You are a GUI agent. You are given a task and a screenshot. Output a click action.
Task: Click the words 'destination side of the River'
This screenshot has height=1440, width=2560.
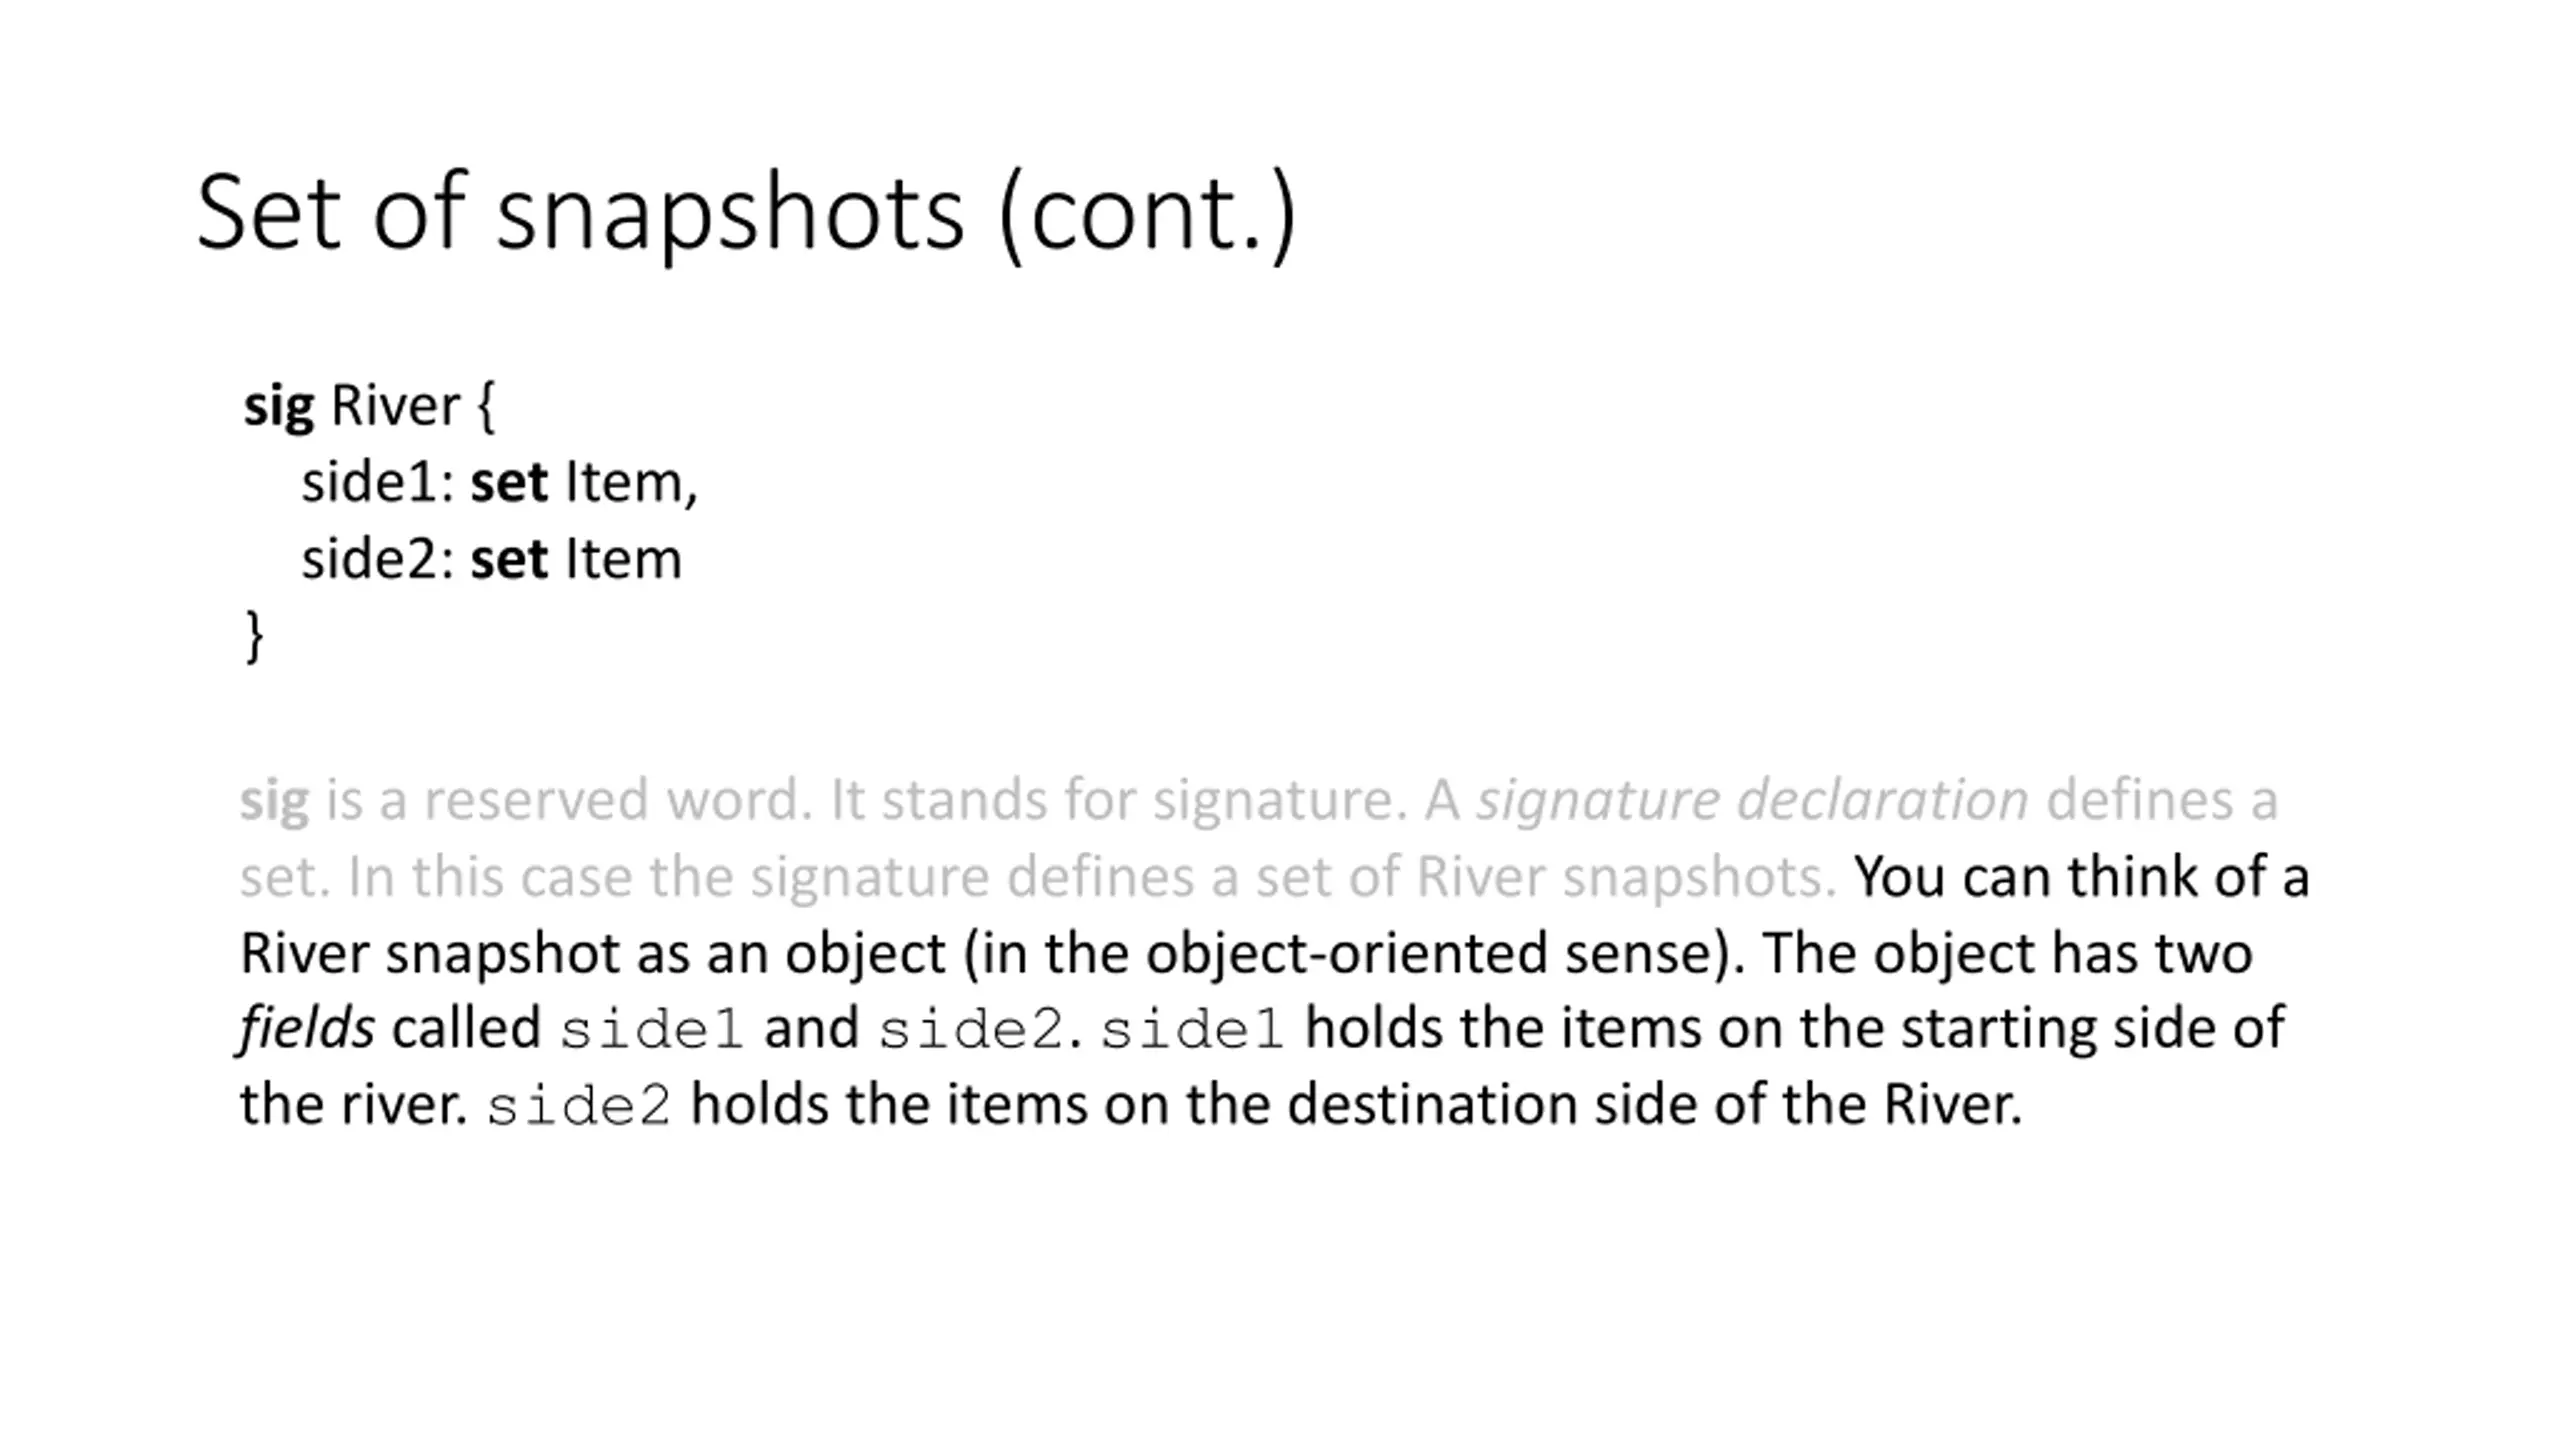1651,1106
